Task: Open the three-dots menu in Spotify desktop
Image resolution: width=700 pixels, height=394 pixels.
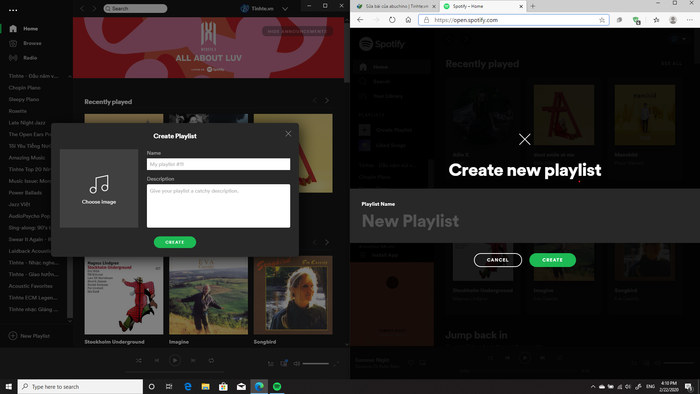Action: pyautogui.click(x=13, y=10)
